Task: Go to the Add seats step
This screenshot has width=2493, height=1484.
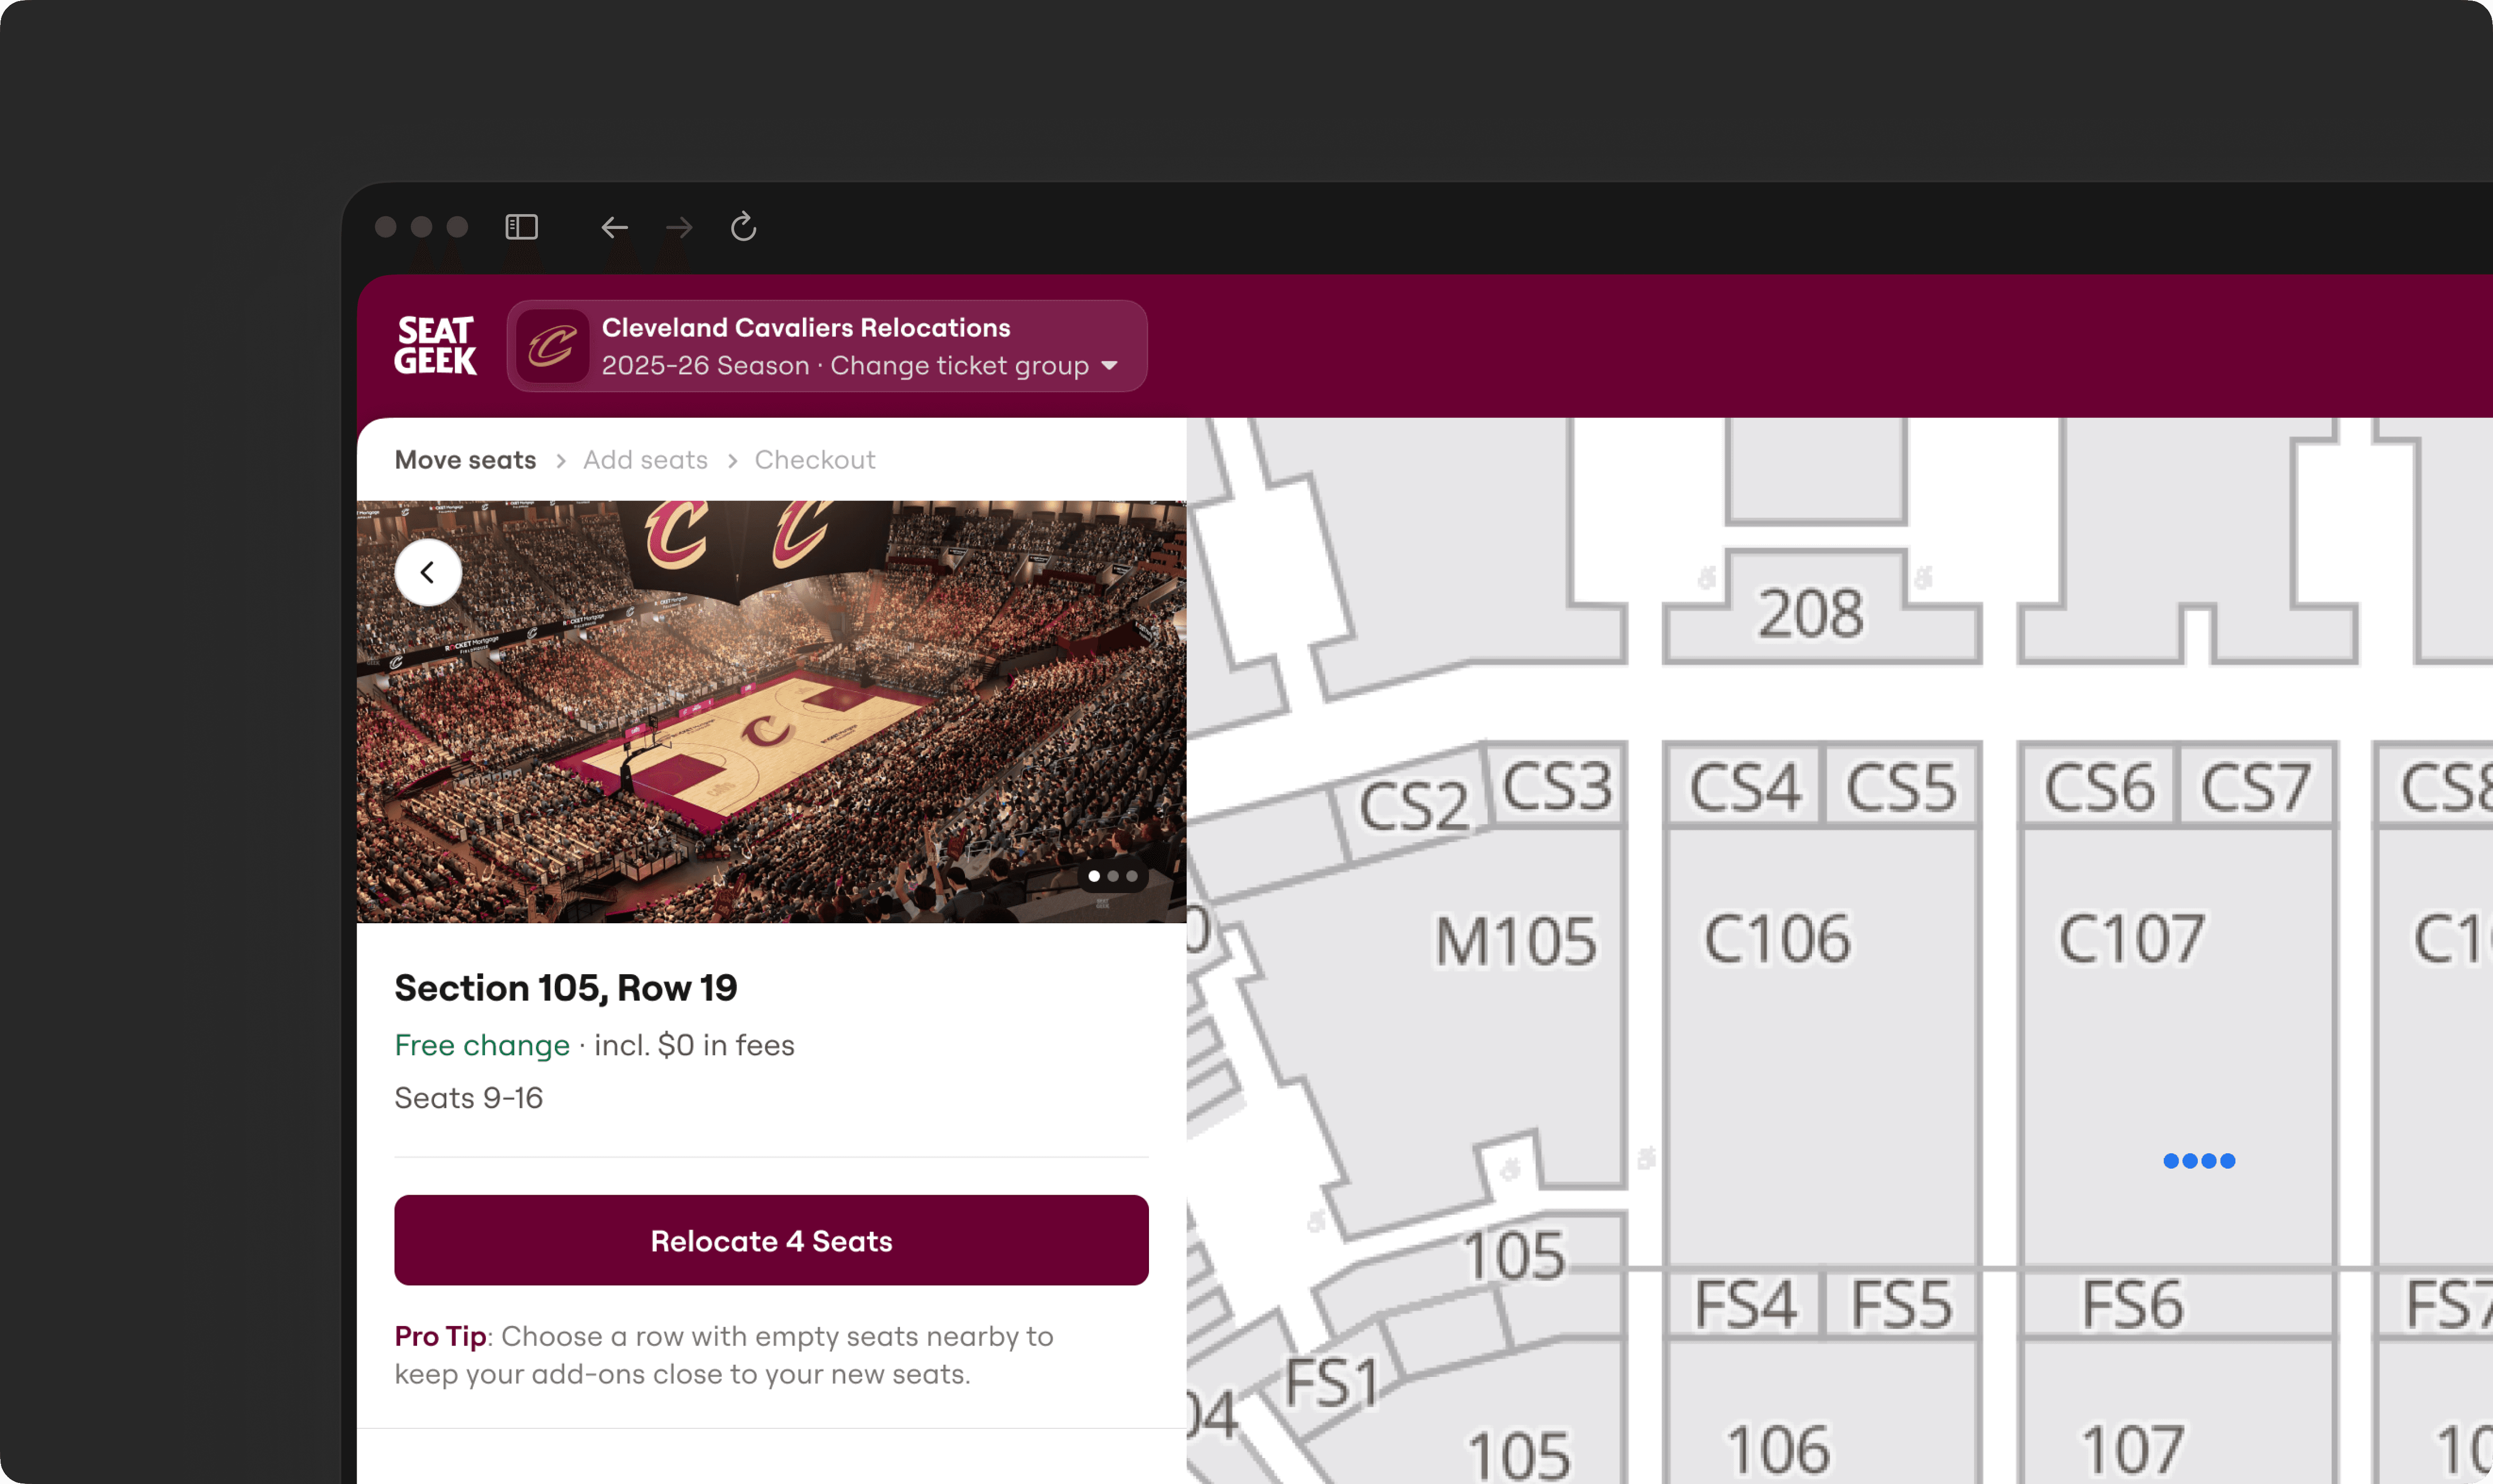Action: 645,460
